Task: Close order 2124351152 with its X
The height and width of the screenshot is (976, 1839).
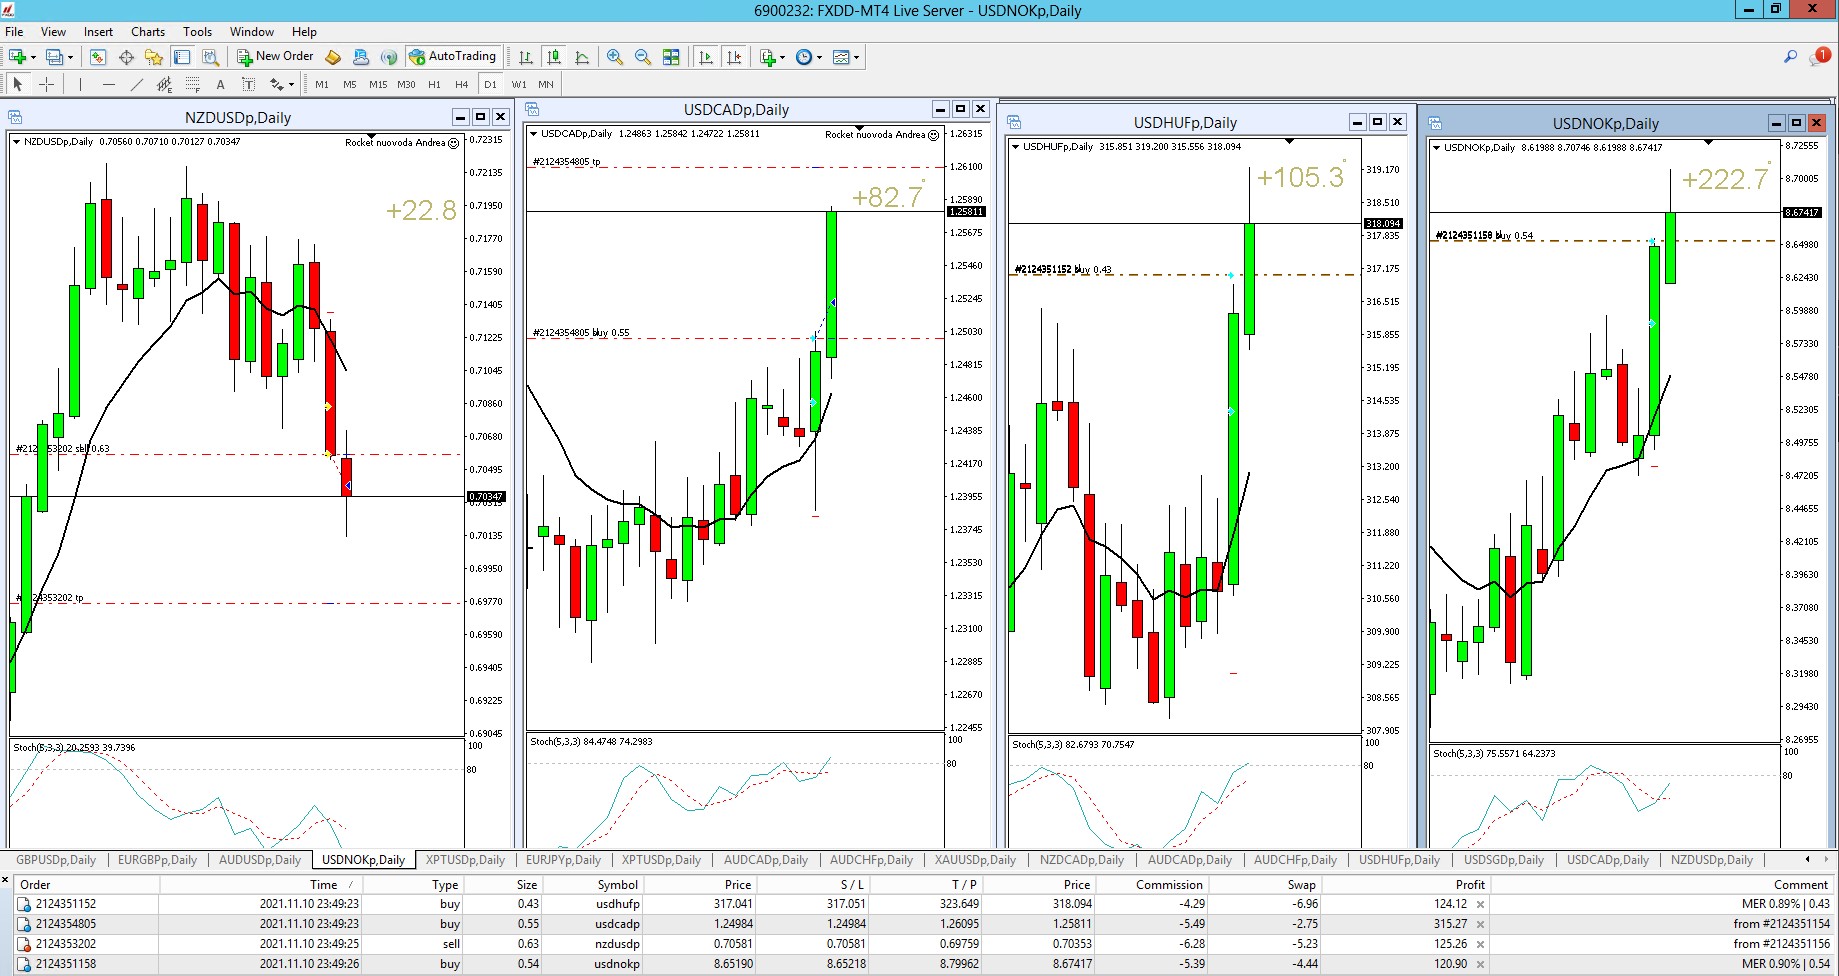Action: pos(1480,904)
